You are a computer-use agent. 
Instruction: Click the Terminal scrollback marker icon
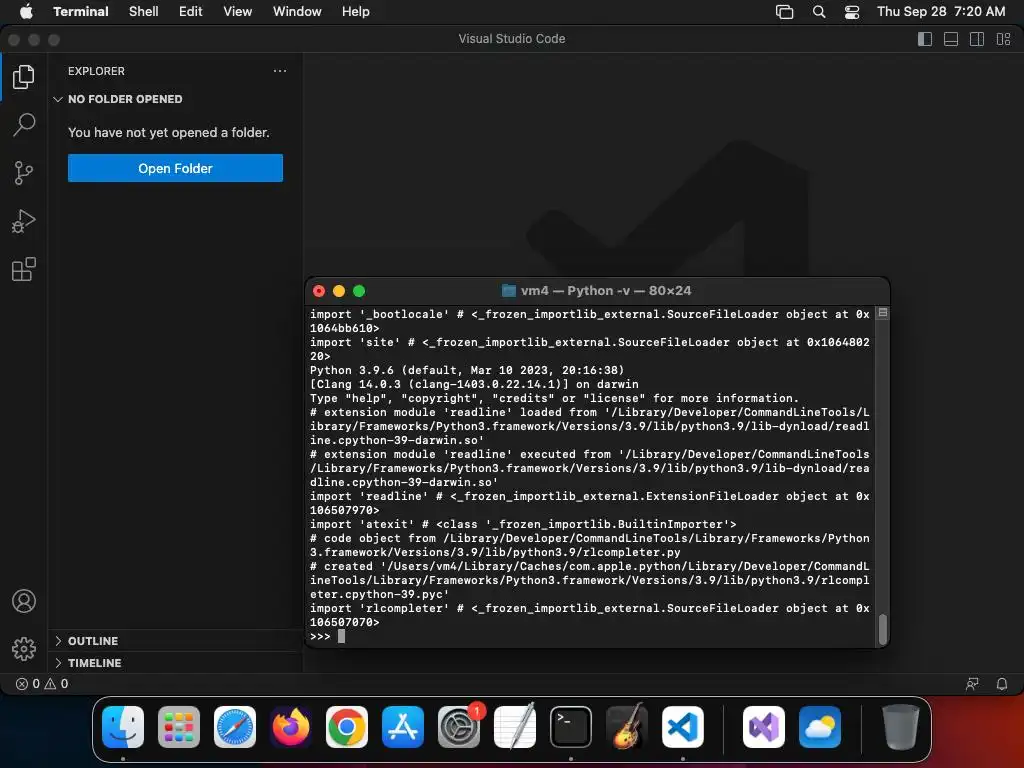[x=883, y=313]
